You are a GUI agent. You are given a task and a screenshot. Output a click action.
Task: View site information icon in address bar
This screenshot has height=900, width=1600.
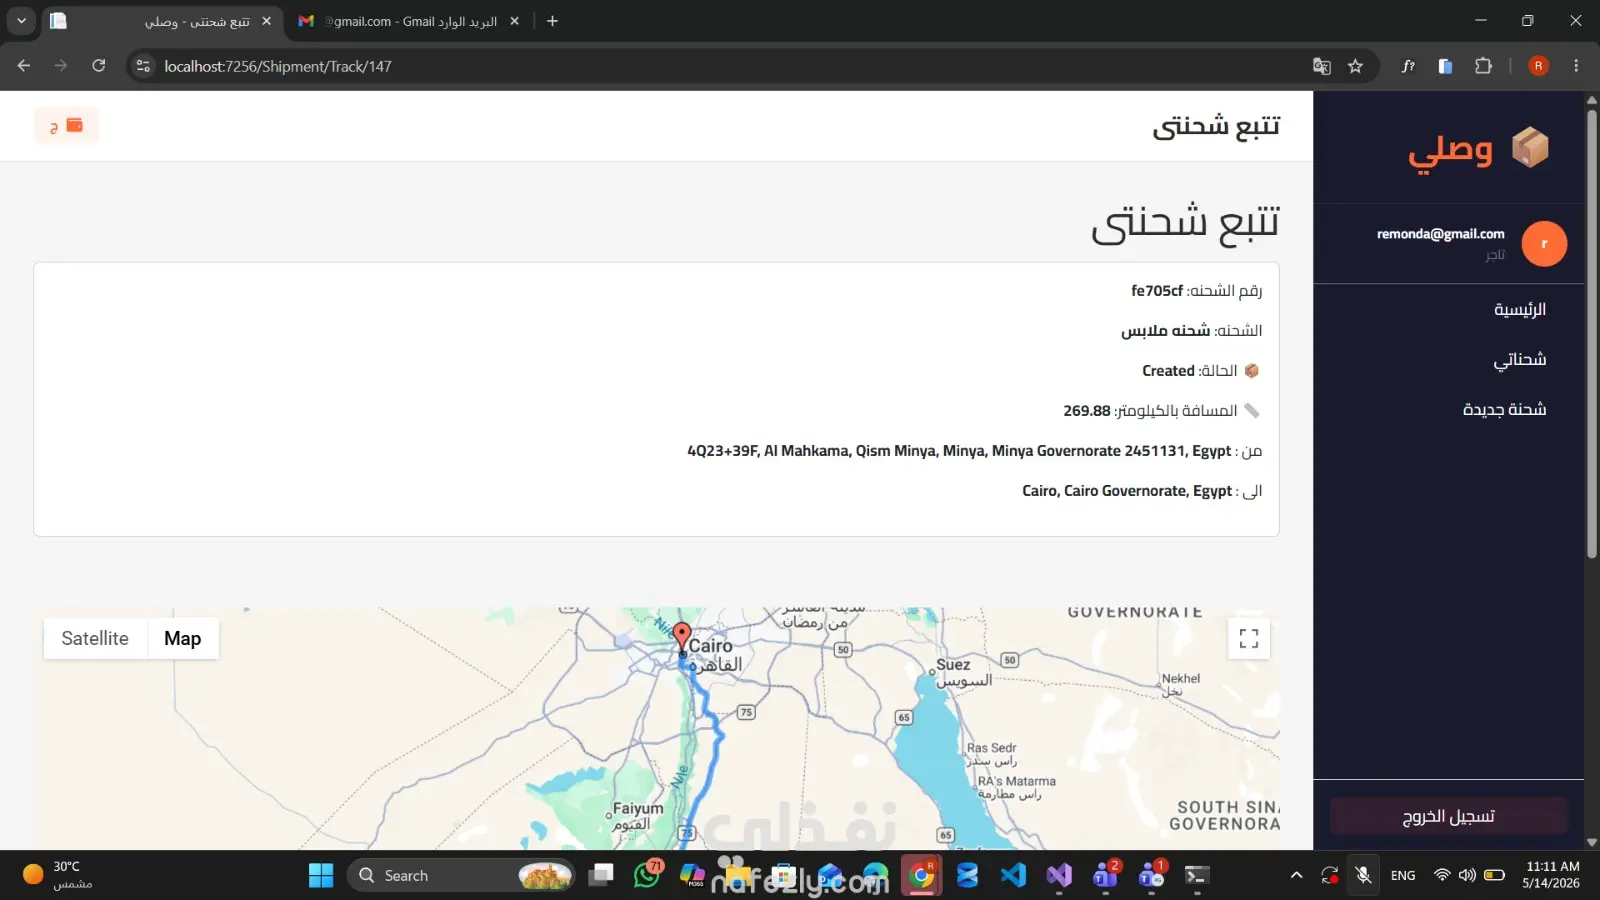click(143, 66)
